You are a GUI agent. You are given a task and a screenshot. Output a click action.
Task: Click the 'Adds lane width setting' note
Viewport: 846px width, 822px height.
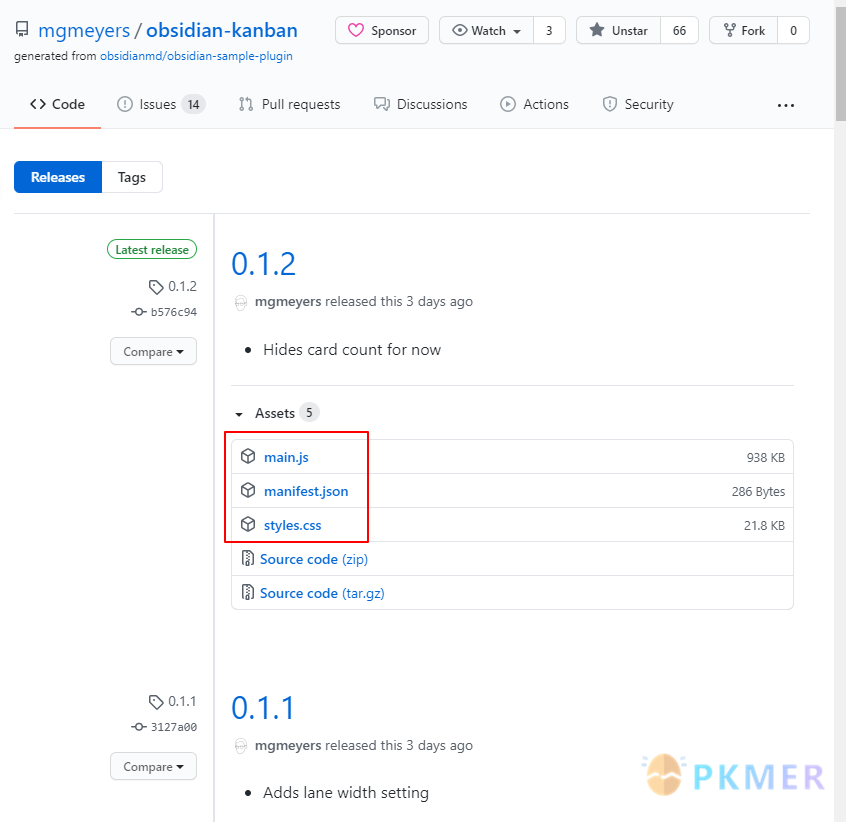[346, 793]
